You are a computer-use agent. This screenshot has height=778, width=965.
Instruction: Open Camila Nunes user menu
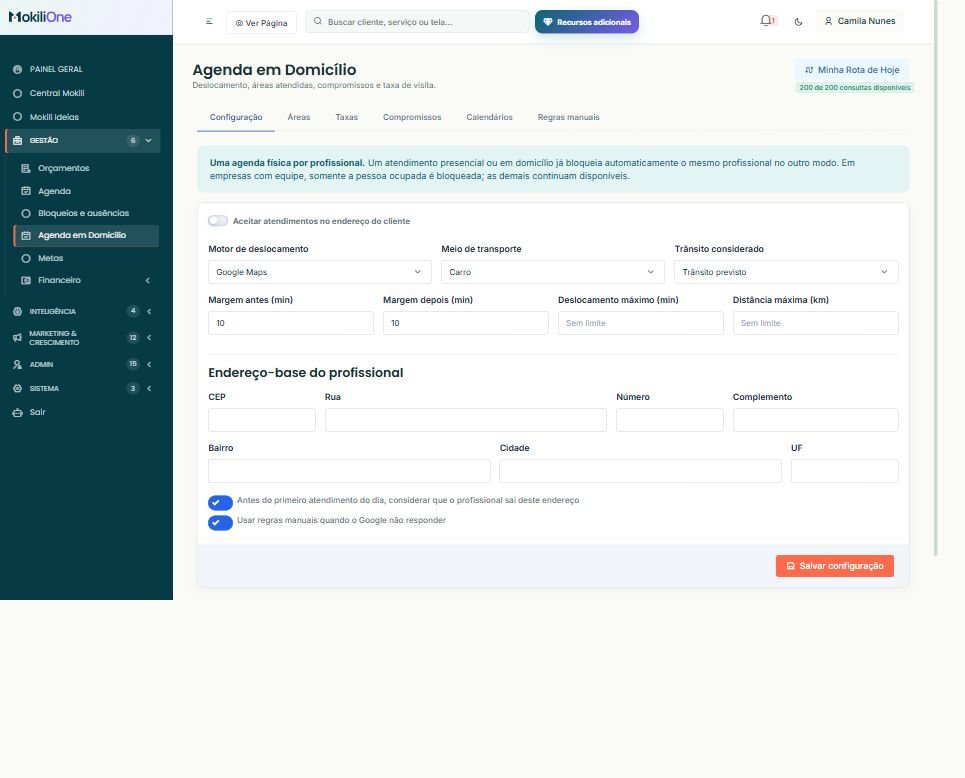[860, 21]
